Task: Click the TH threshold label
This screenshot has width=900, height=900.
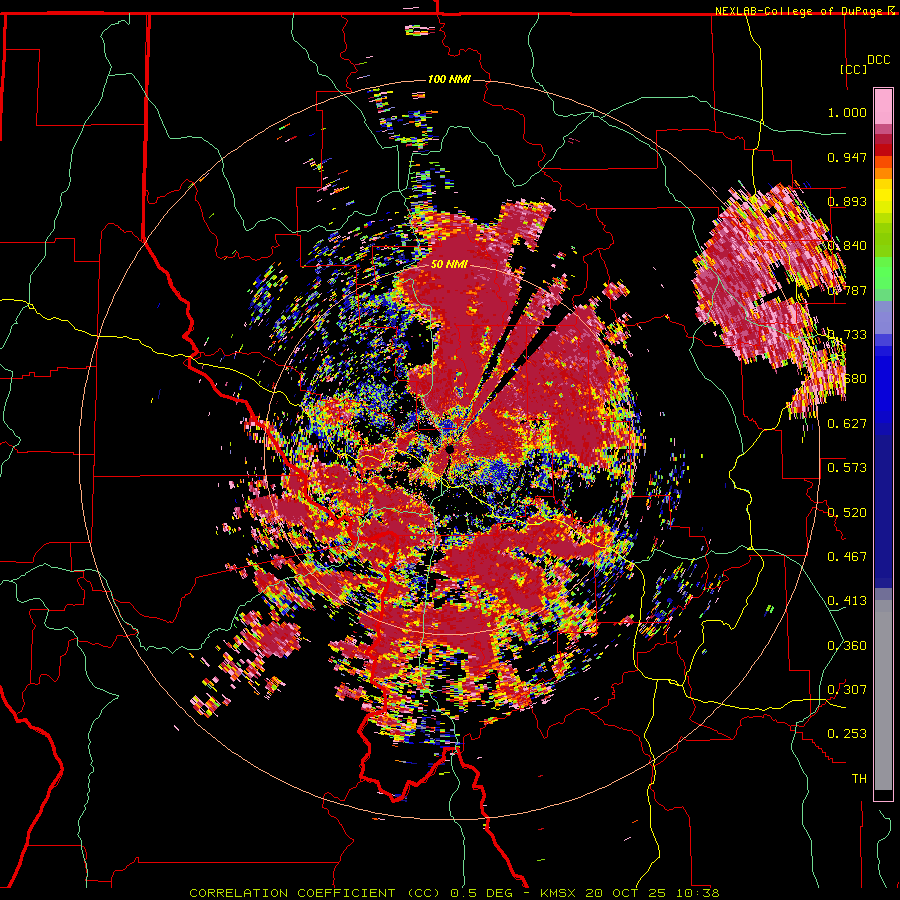Action: [859, 779]
